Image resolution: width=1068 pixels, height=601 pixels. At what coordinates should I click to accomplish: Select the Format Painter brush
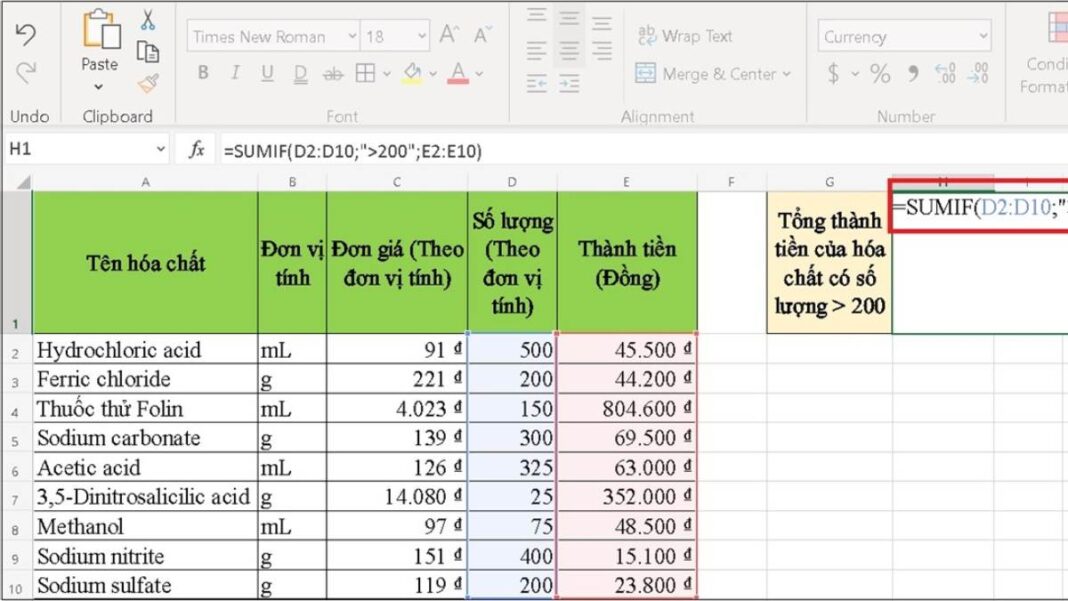click(148, 83)
